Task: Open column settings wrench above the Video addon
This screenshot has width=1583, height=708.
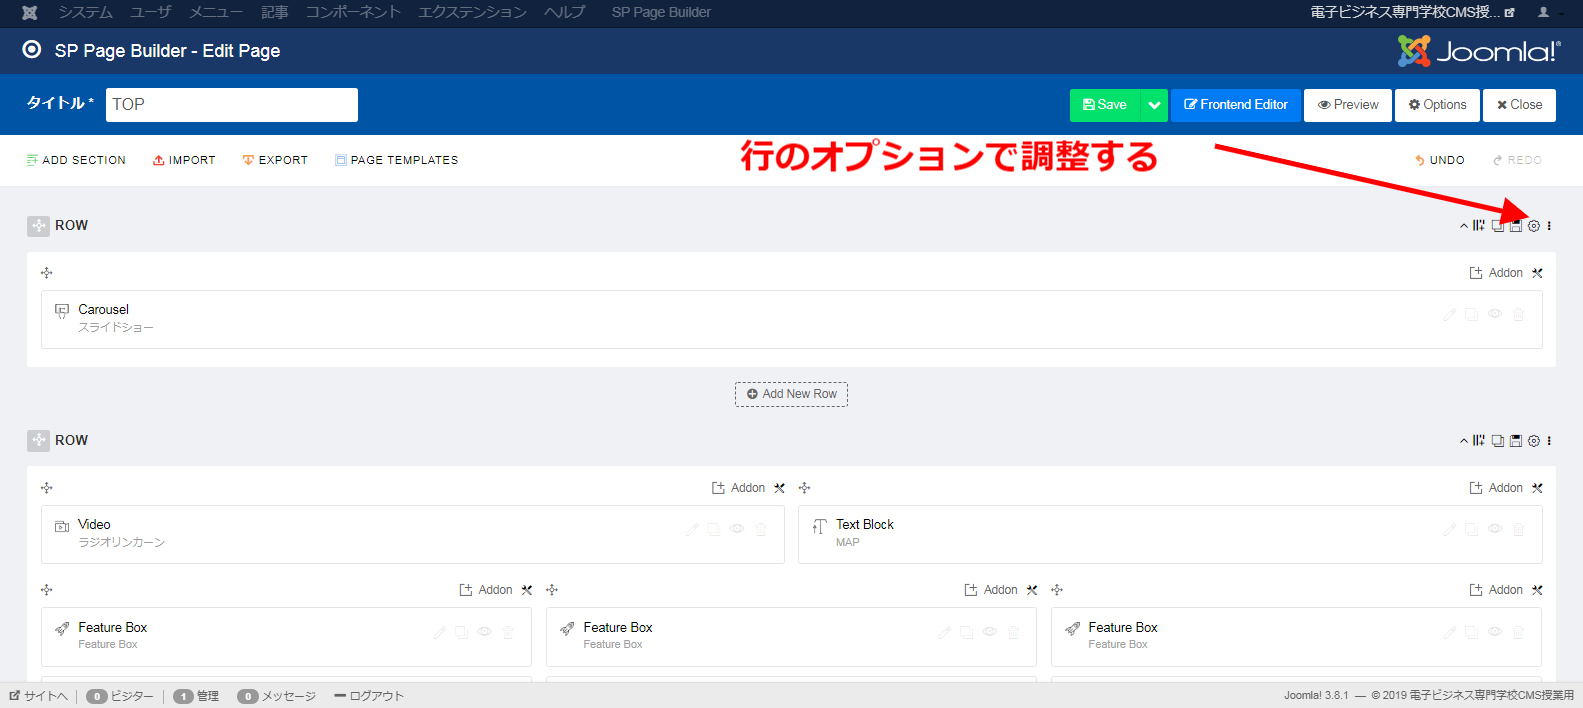Action: pos(779,488)
